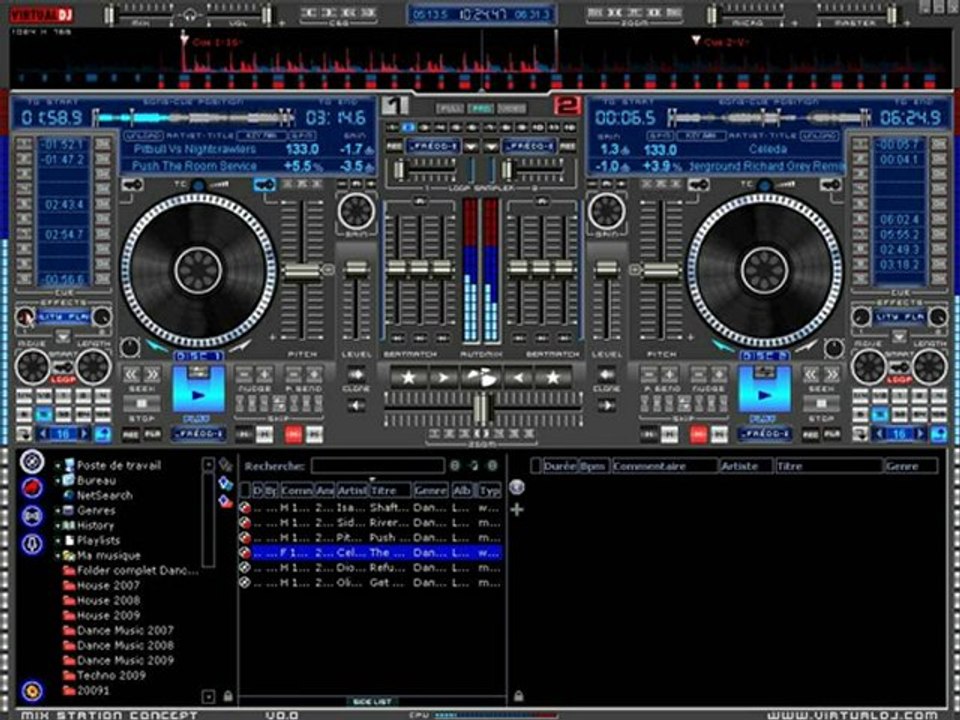The width and height of the screenshot is (960, 720).
Task: Open the deck 2 effects dropdown arrow
Action: [899, 336]
